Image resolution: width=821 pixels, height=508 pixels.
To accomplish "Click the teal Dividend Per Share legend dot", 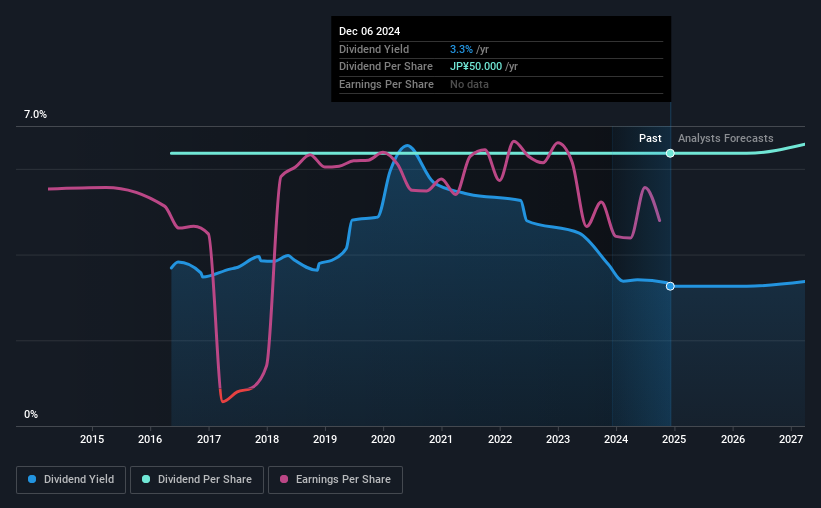I will click(146, 479).
